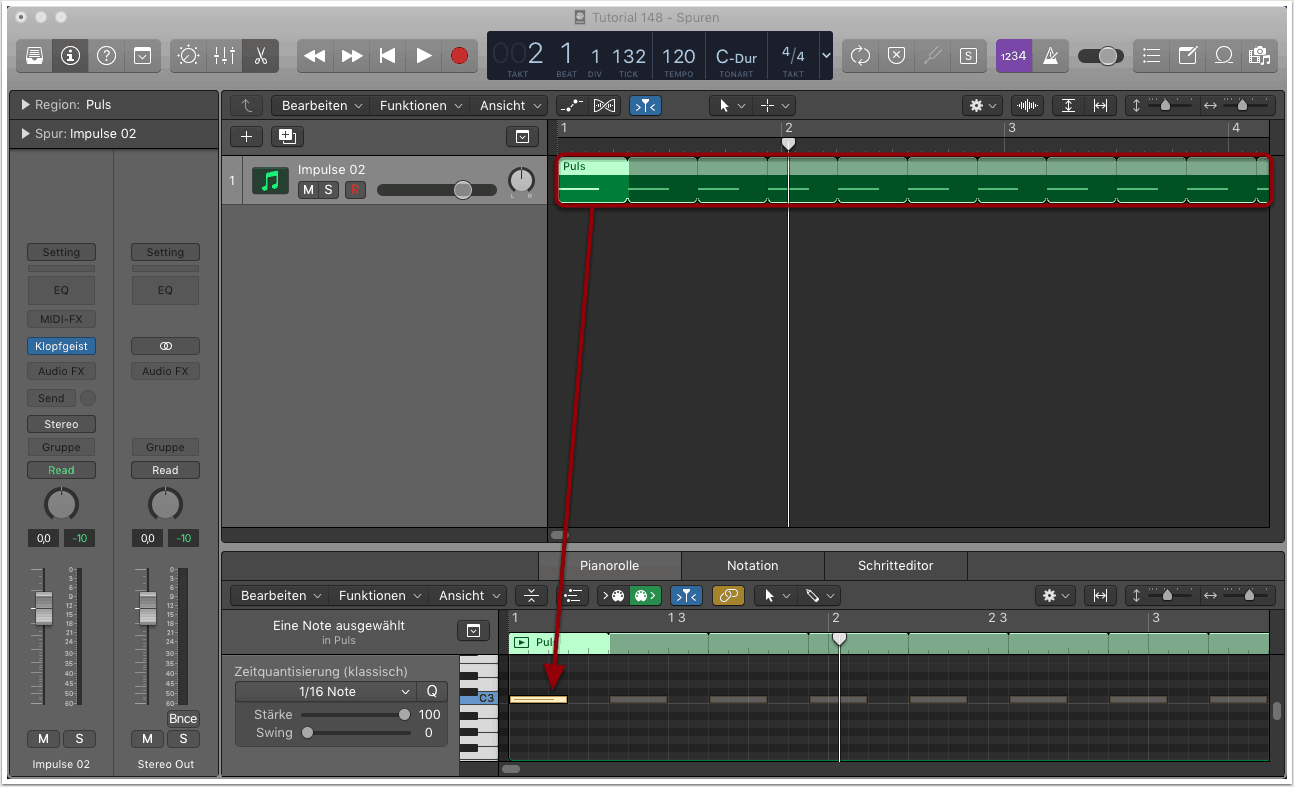
Task: Open the Apple Loops browser icon
Action: (x=1223, y=56)
